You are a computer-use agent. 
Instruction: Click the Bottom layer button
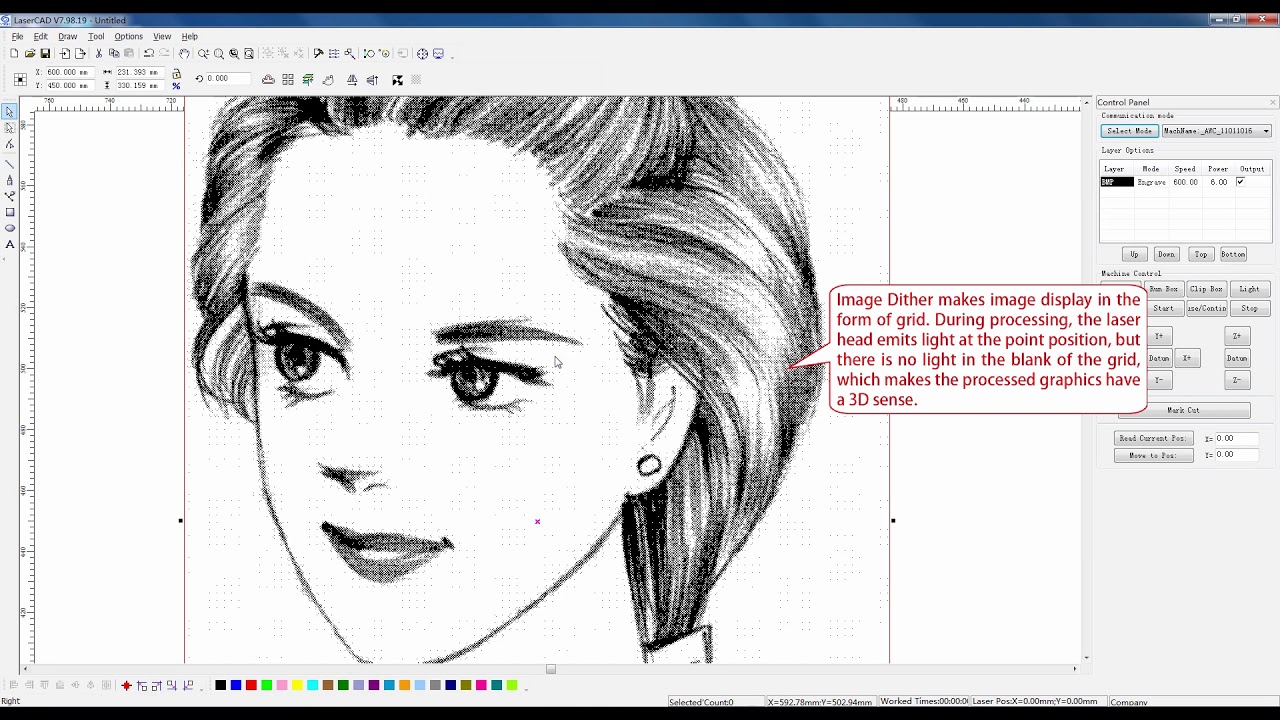[x=1233, y=254]
